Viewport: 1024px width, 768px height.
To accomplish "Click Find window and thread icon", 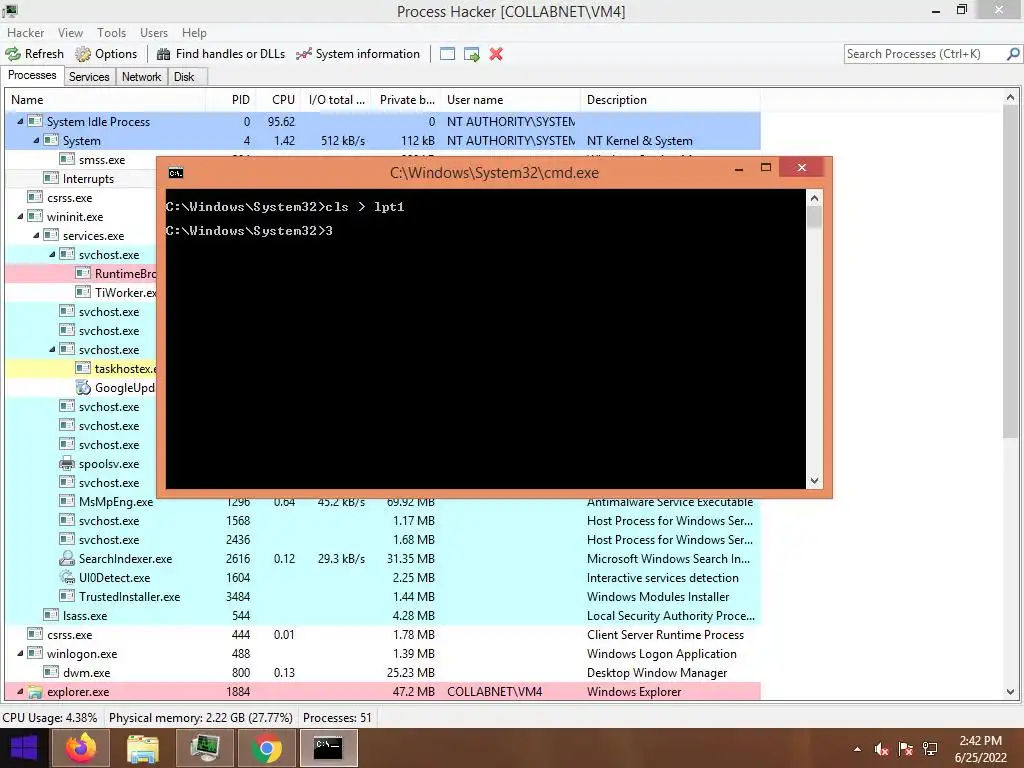I will tap(472, 54).
